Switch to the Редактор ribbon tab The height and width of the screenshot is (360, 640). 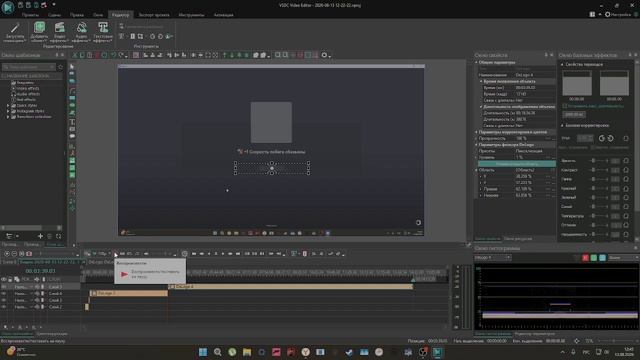120,15
